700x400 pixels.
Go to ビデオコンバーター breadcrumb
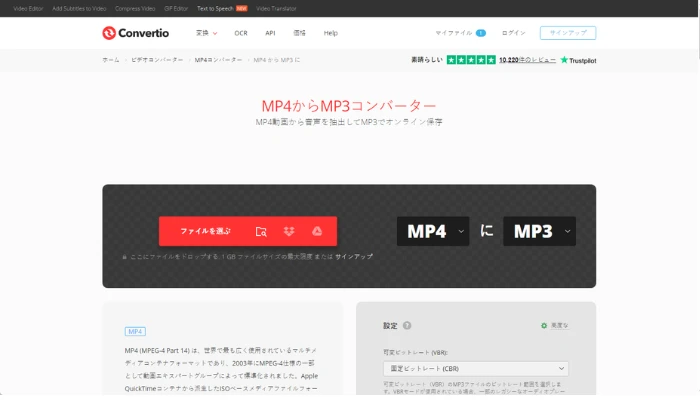pyautogui.click(x=157, y=60)
